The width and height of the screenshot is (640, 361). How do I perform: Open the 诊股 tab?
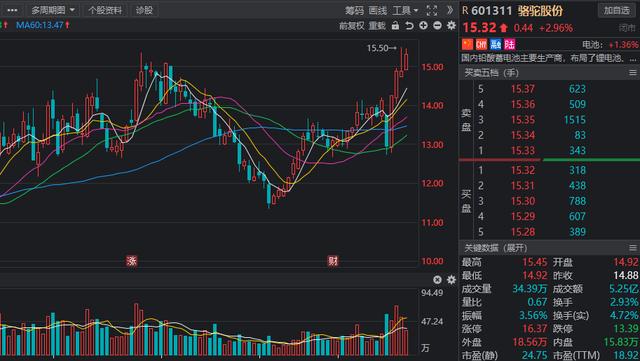click(x=144, y=10)
